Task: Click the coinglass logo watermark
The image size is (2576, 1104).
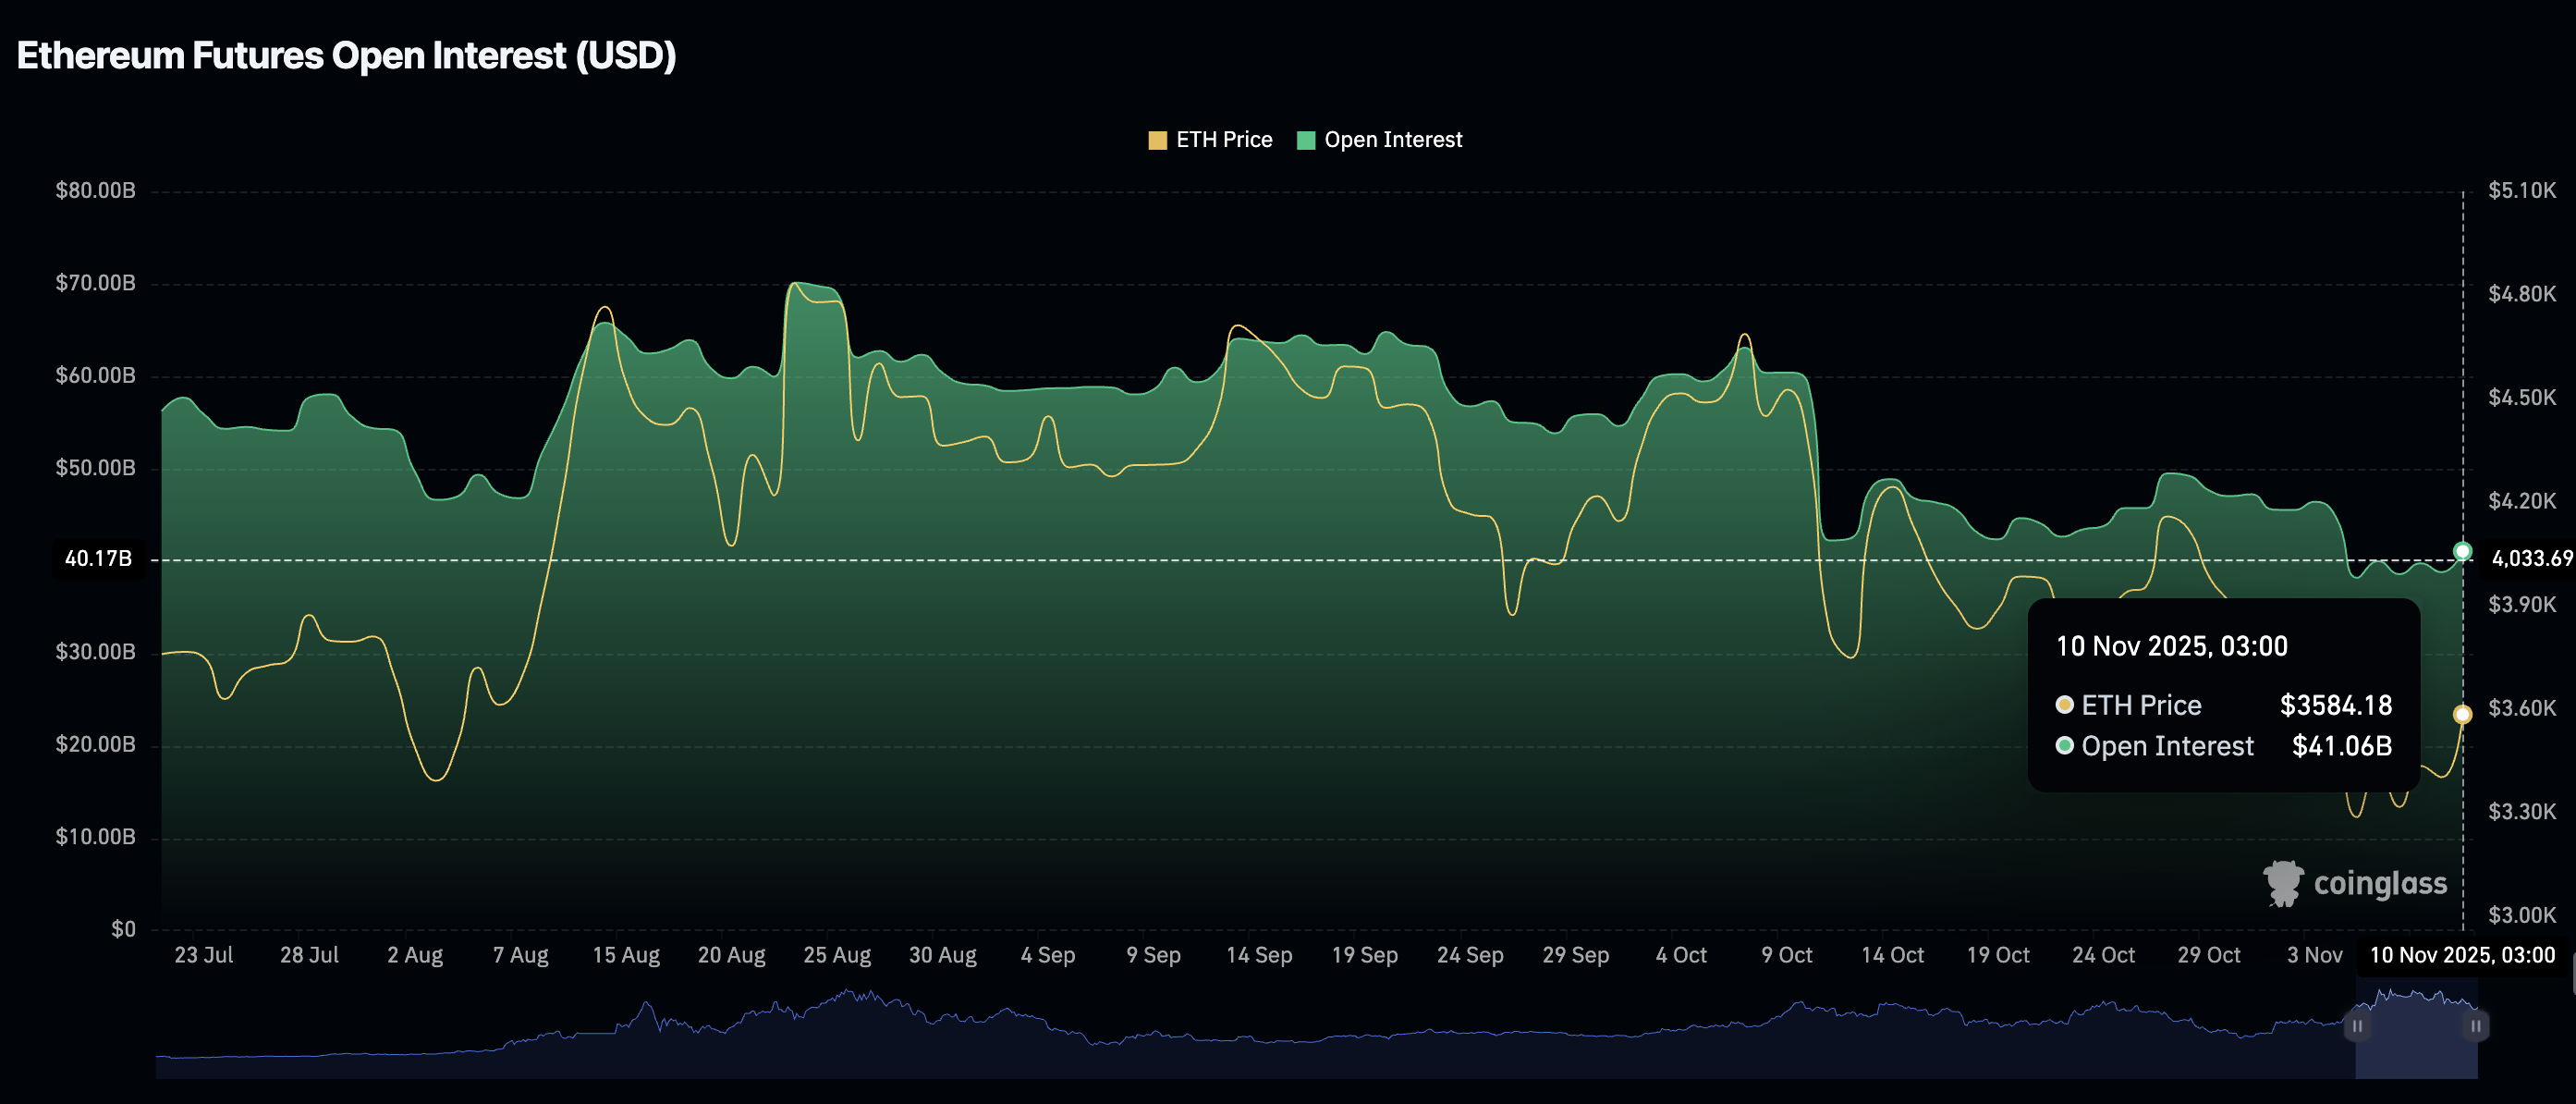Action: [x=2355, y=884]
